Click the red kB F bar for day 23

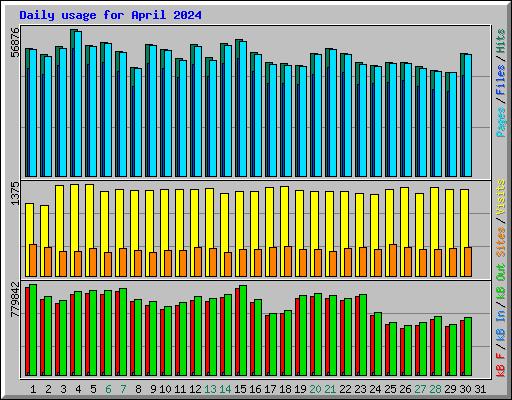point(357,336)
